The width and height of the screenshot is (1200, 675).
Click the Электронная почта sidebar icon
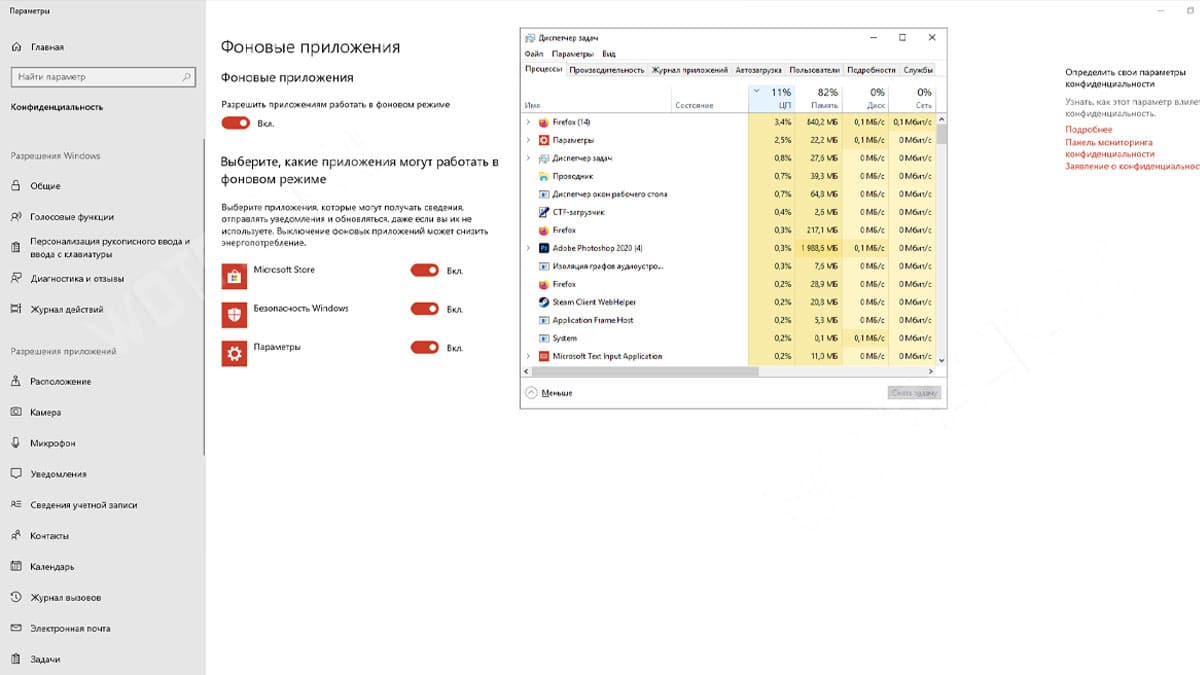coord(16,629)
